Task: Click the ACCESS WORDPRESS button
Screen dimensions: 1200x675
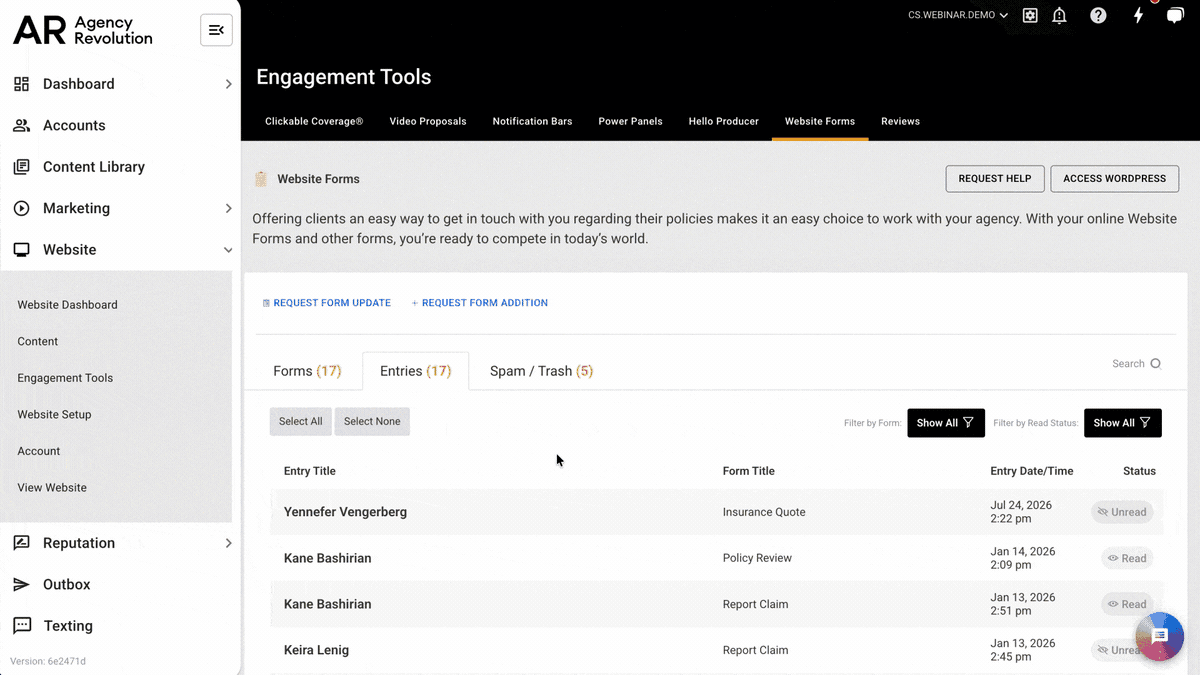Action: tap(1114, 179)
